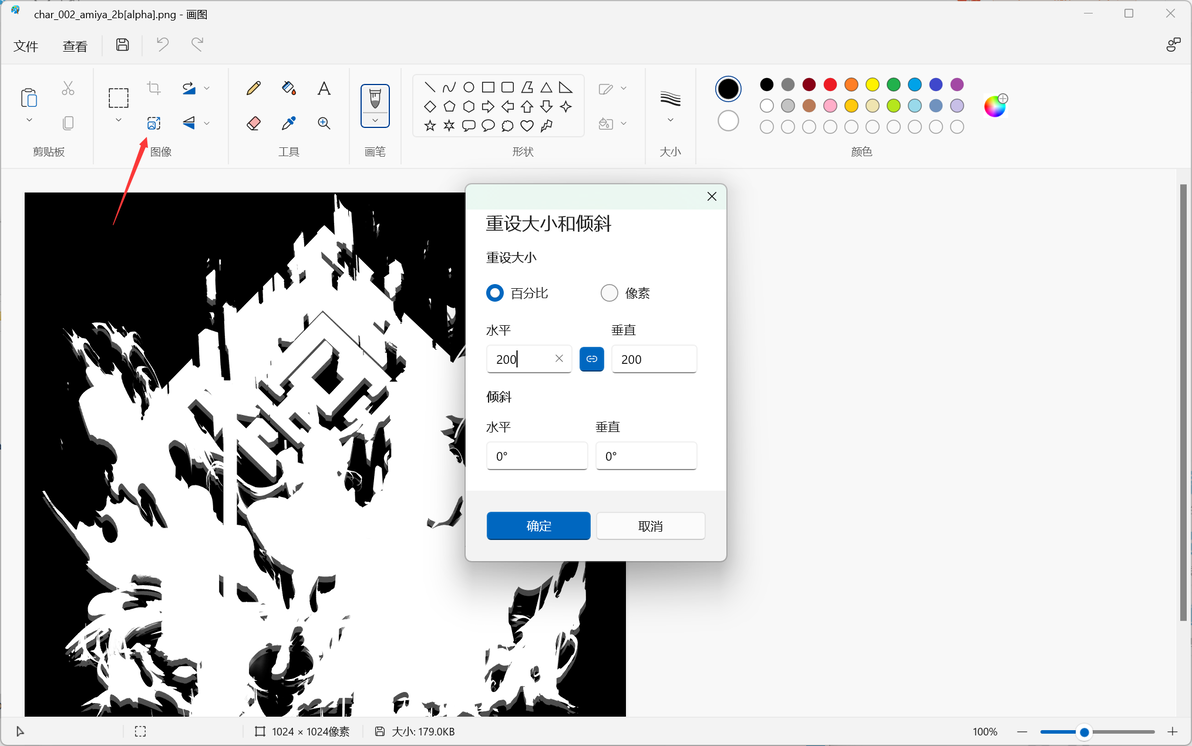This screenshot has height=746, width=1192.
Task: Select the Color picker eyedropper tool
Action: click(x=289, y=123)
